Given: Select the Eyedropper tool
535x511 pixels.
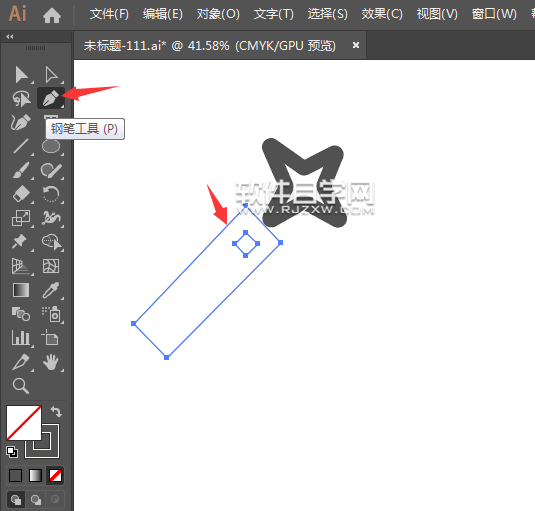Looking at the screenshot, I should [51, 290].
